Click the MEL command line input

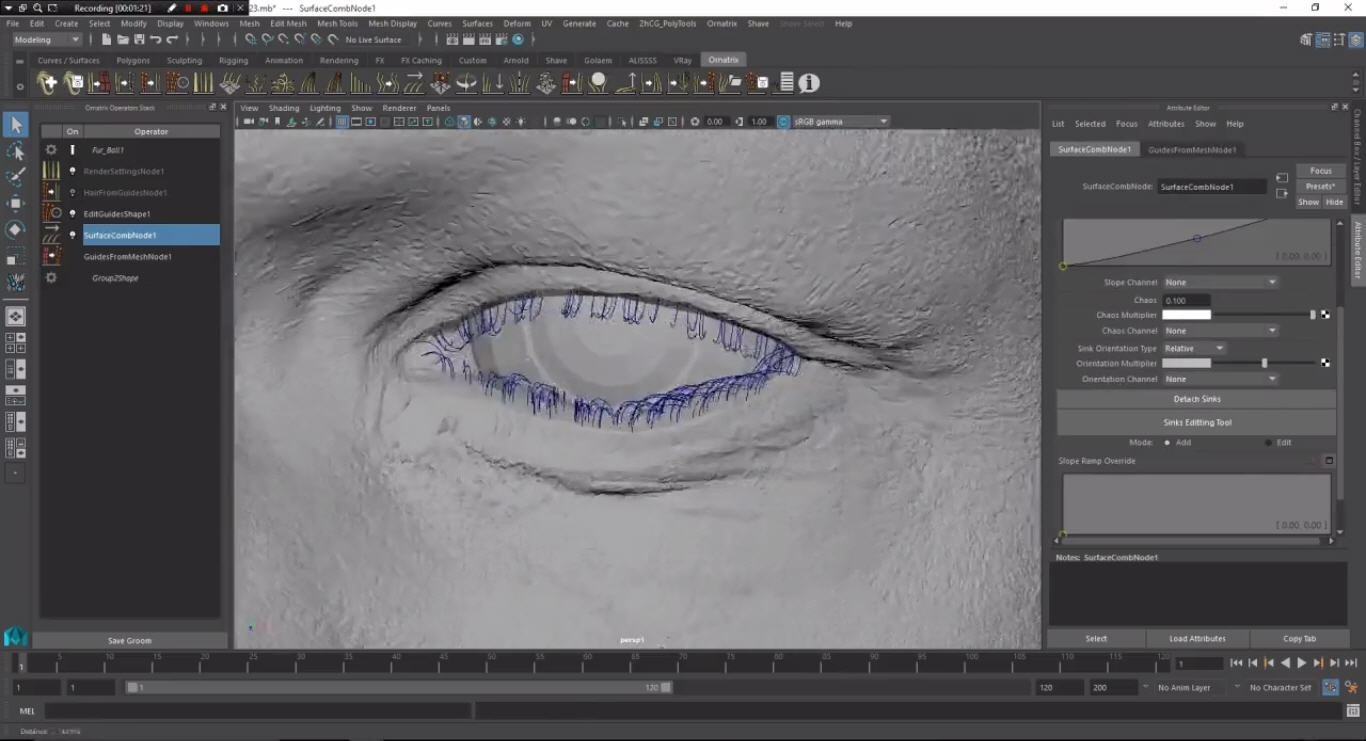tap(257, 711)
